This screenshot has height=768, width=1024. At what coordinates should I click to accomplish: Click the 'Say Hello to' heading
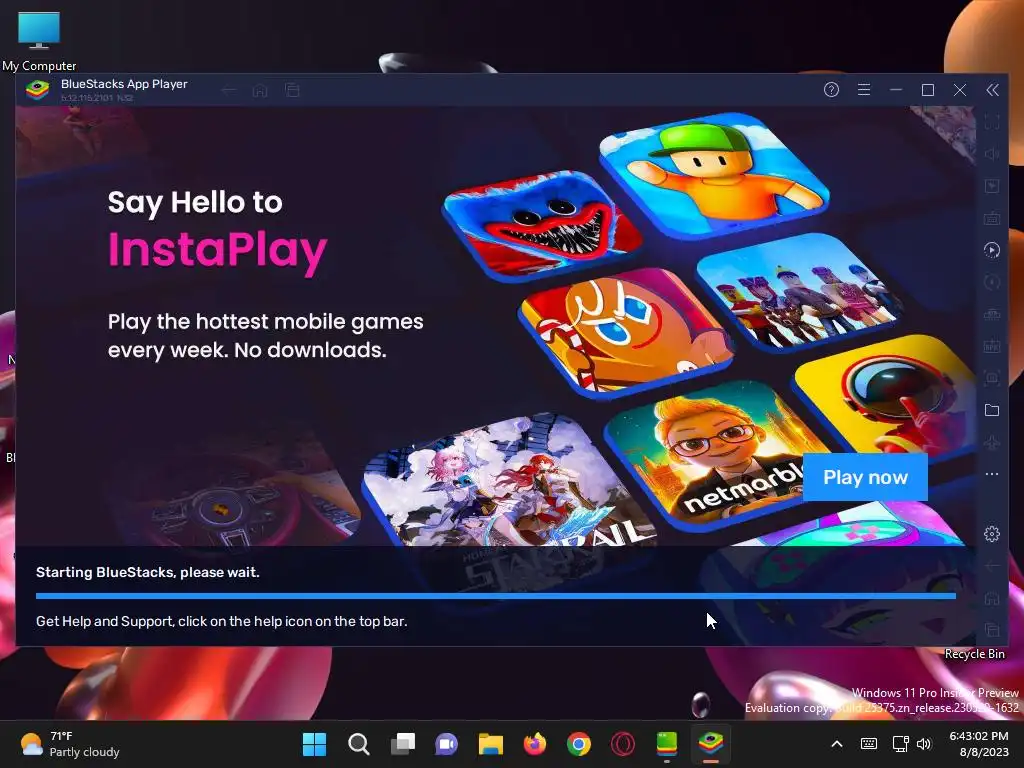195,202
